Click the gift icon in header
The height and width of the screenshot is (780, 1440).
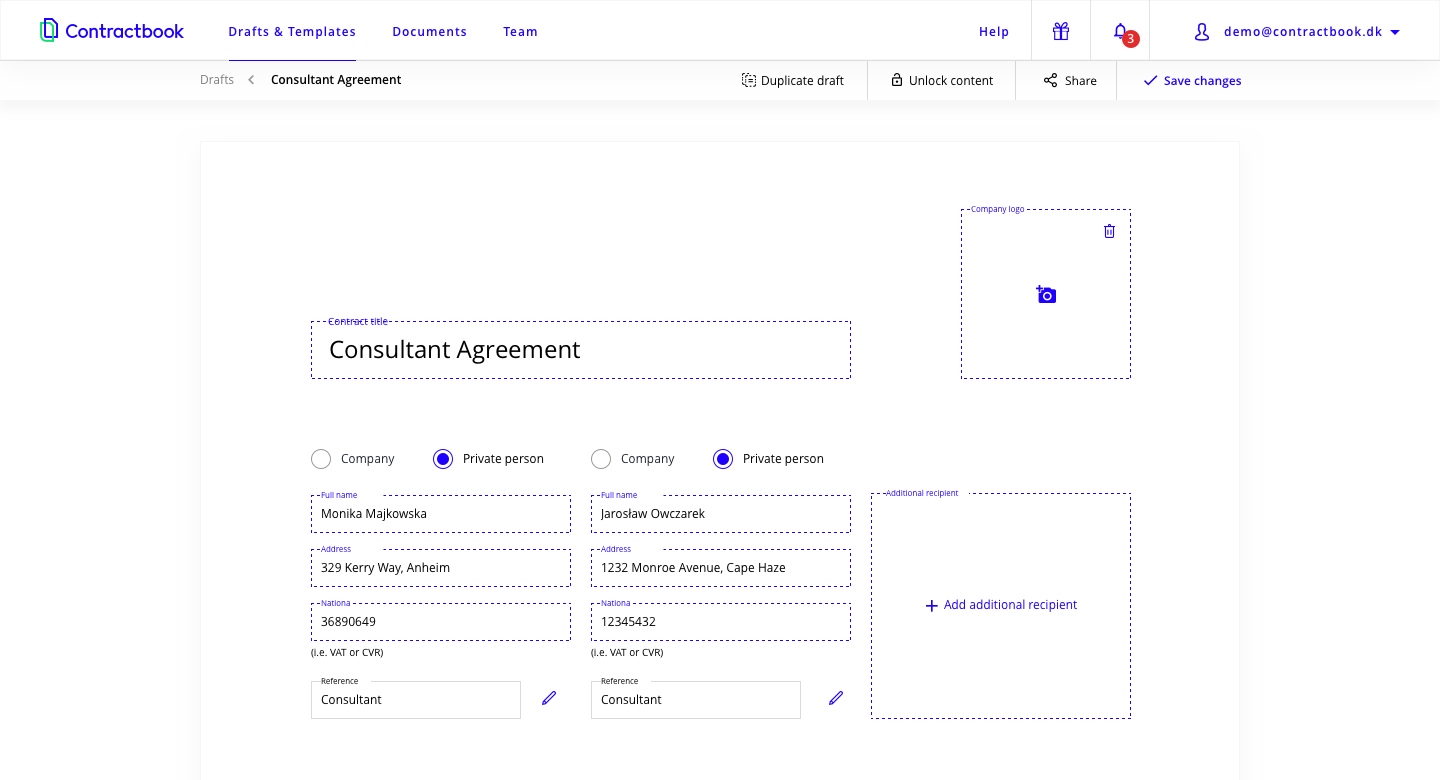1061,31
